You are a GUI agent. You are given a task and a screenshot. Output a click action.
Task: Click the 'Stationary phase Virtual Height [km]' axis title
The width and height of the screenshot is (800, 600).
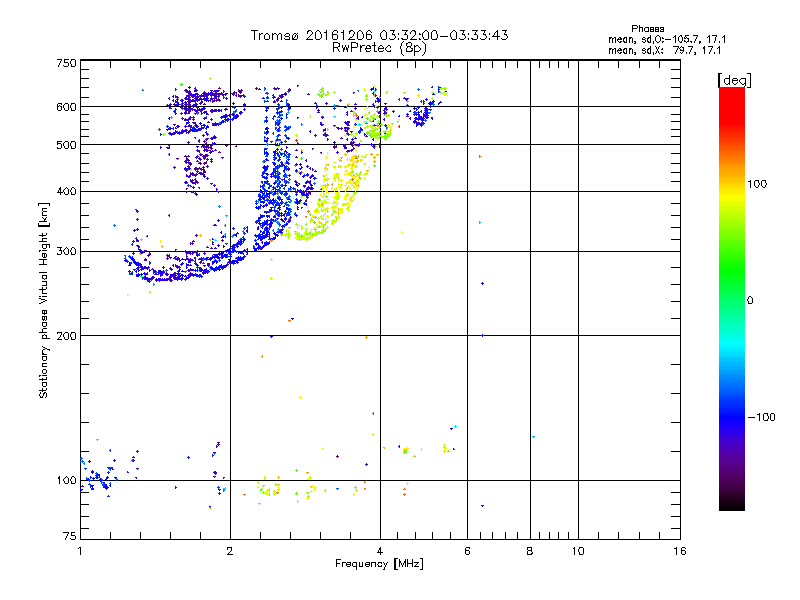point(44,300)
